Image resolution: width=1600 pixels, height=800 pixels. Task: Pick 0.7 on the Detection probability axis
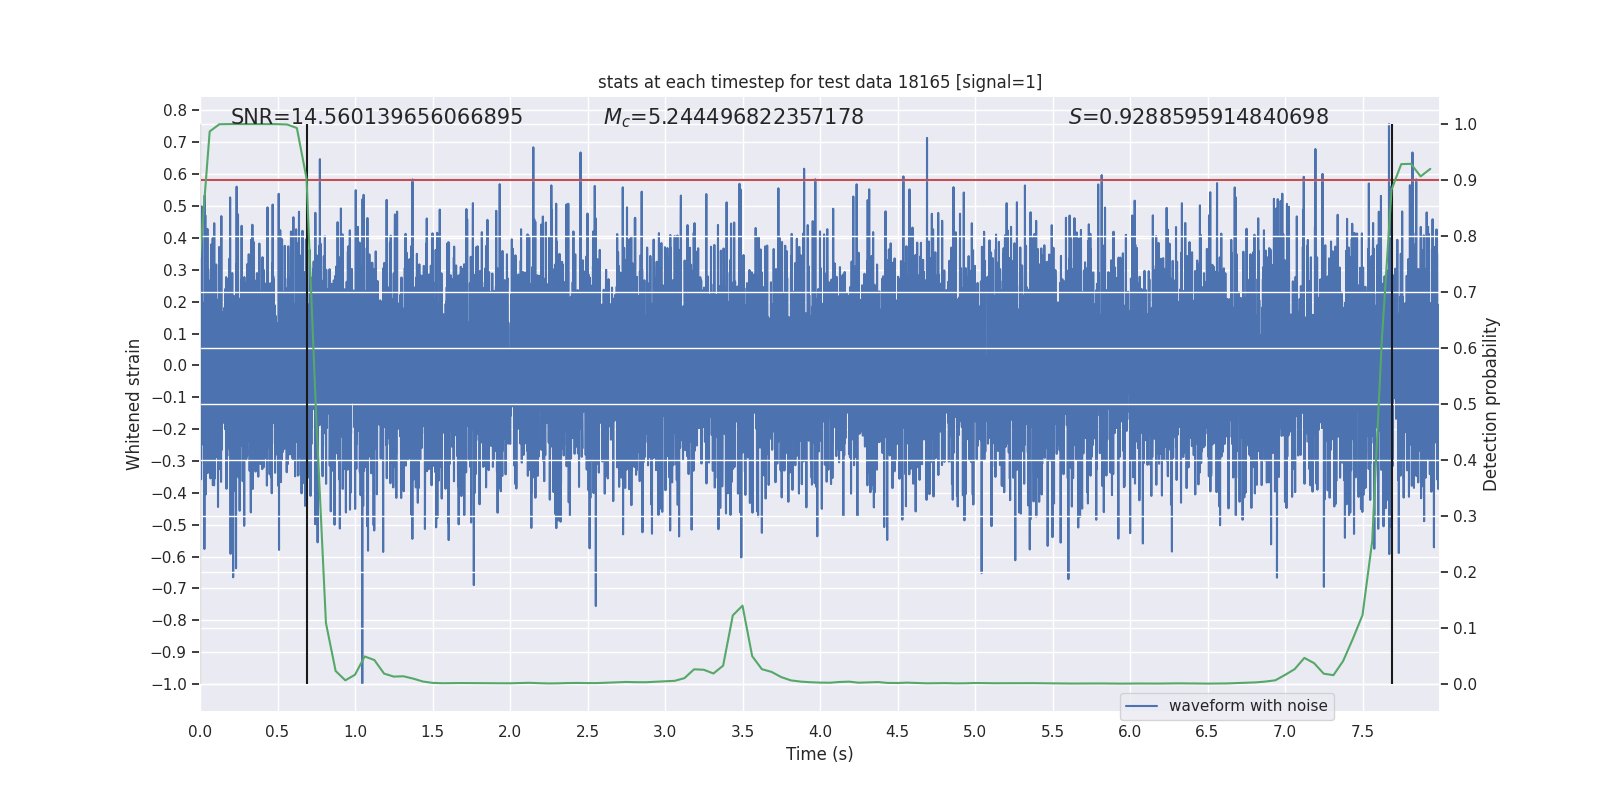pyautogui.click(x=1465, y=293)
